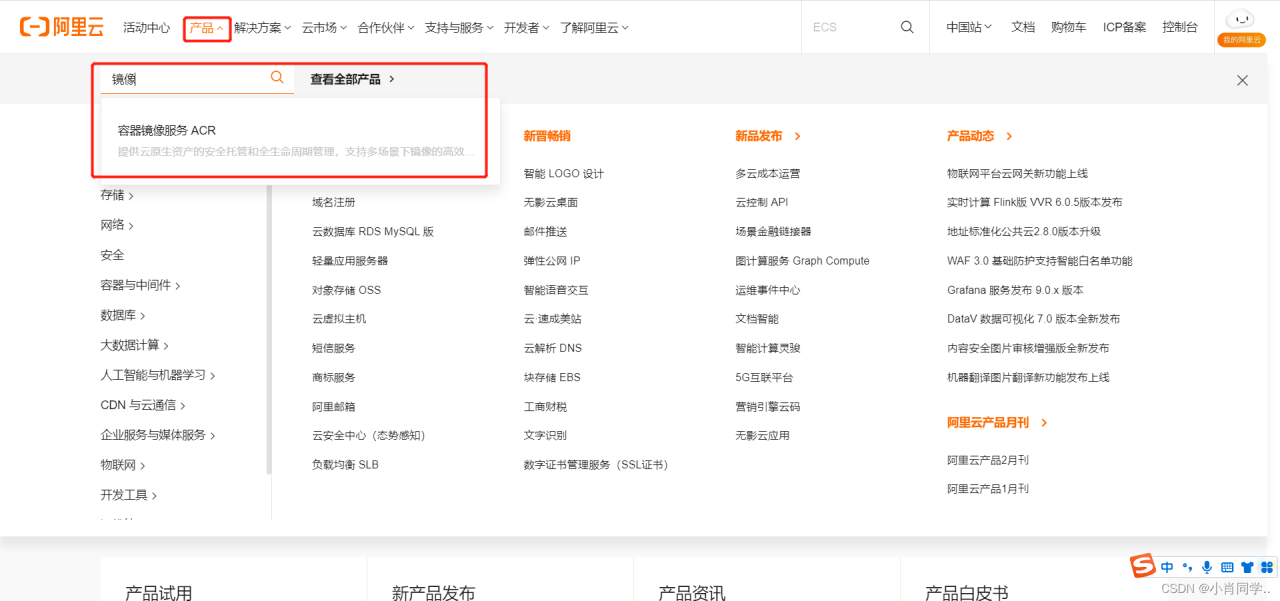This screenshot has width=1280, height=601.
Task: Click the 活动中心 menu item
Action: 147,27
